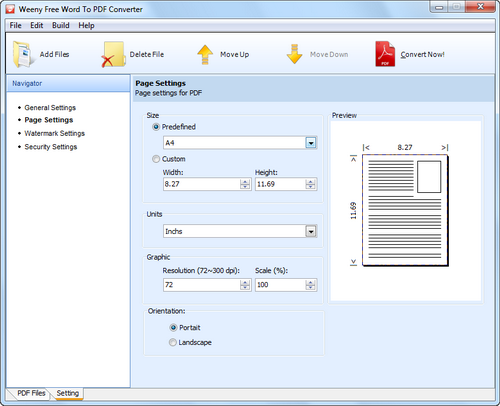Image resolution: width=500 pixels, height=406 pixels.
Task: Choose Portait orientation radio button
Action: pyautogui.click(x=173, y=328)
